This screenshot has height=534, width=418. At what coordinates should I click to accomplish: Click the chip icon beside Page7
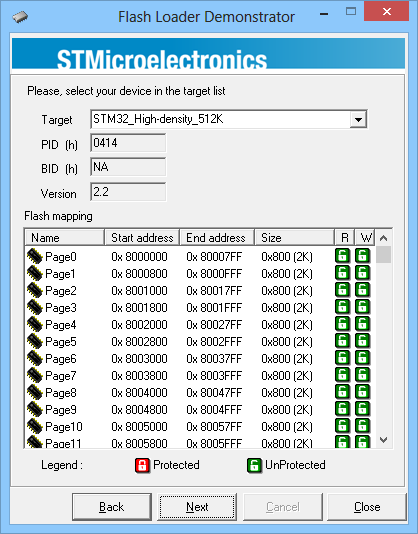click(x=34, y=375)
